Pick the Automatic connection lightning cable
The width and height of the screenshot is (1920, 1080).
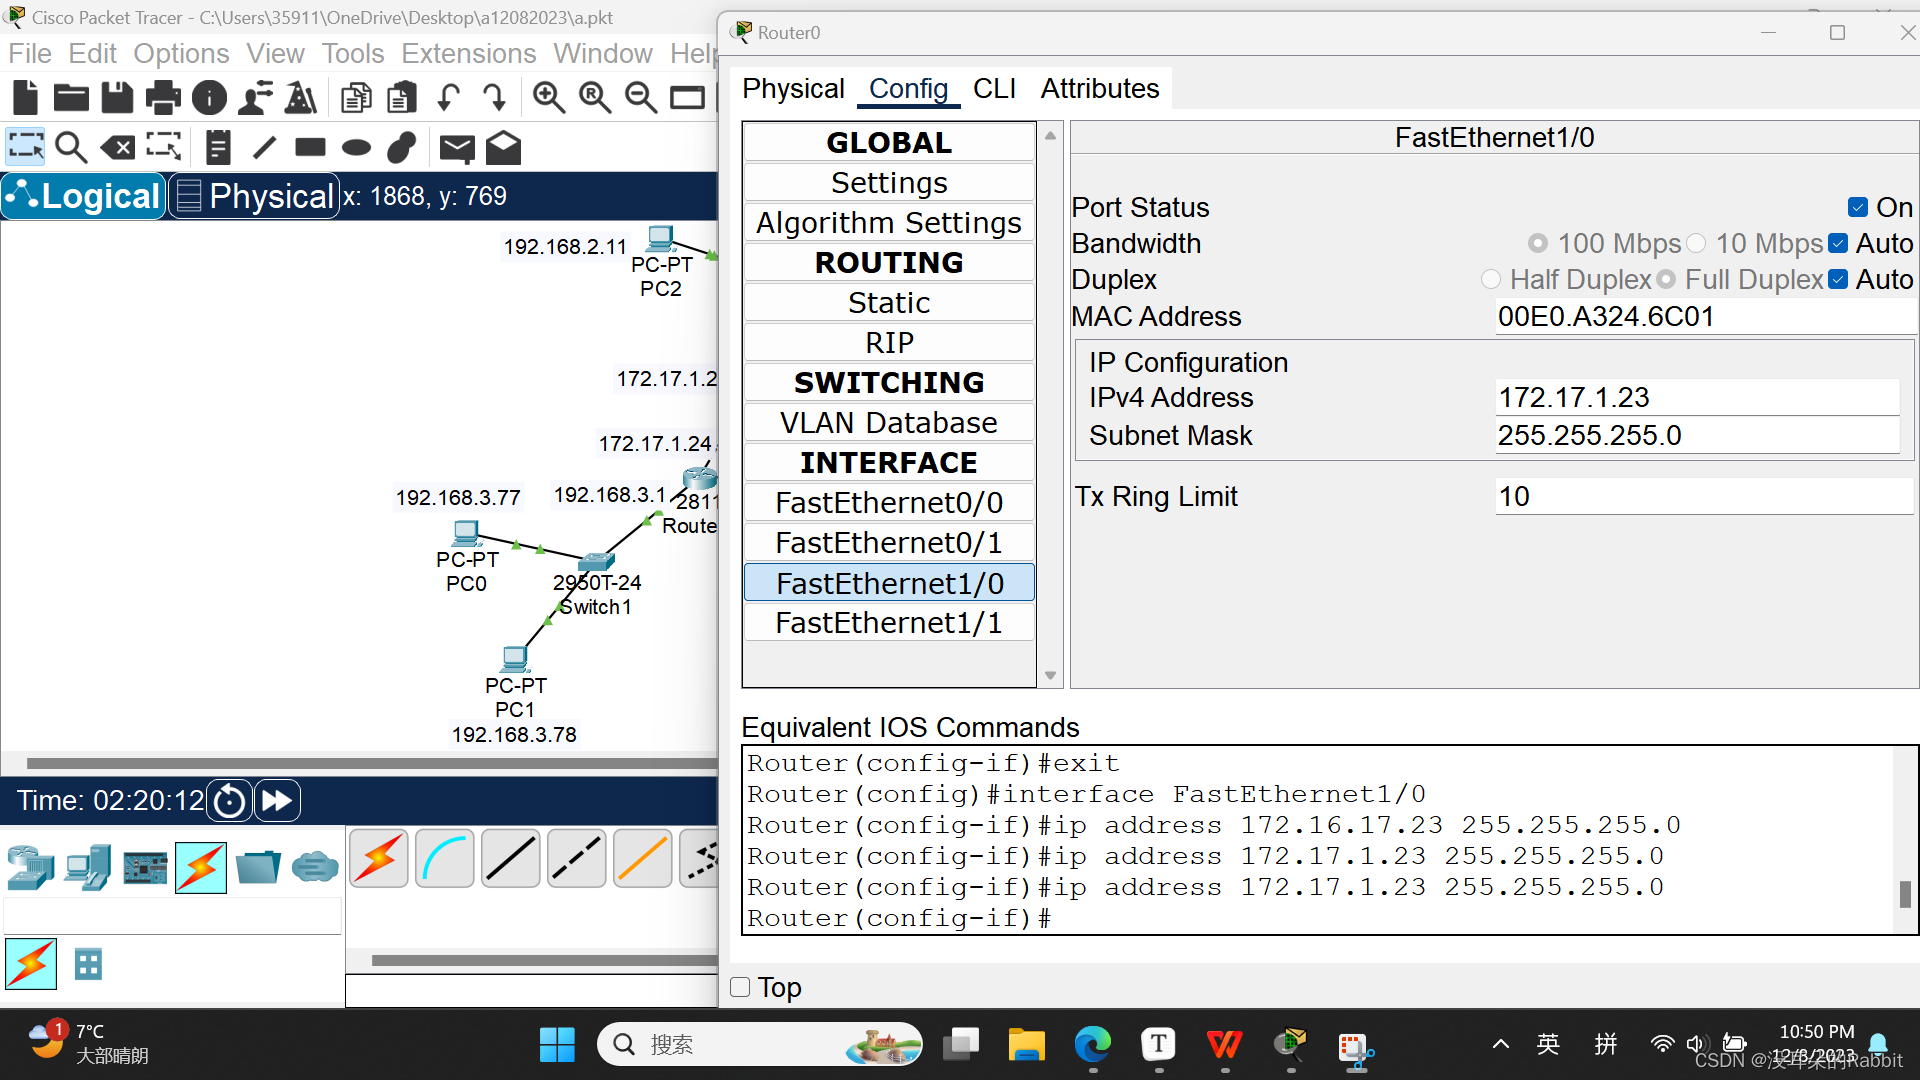coord(379,859)
